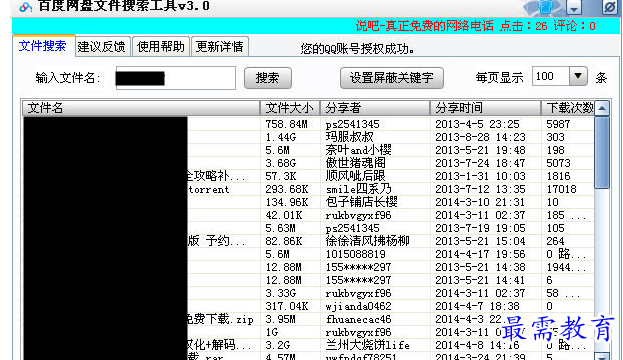Click sharer 徐徐清风拂杨柳
The width and height of the screenshot is (623, 360).
pos(368,241)
